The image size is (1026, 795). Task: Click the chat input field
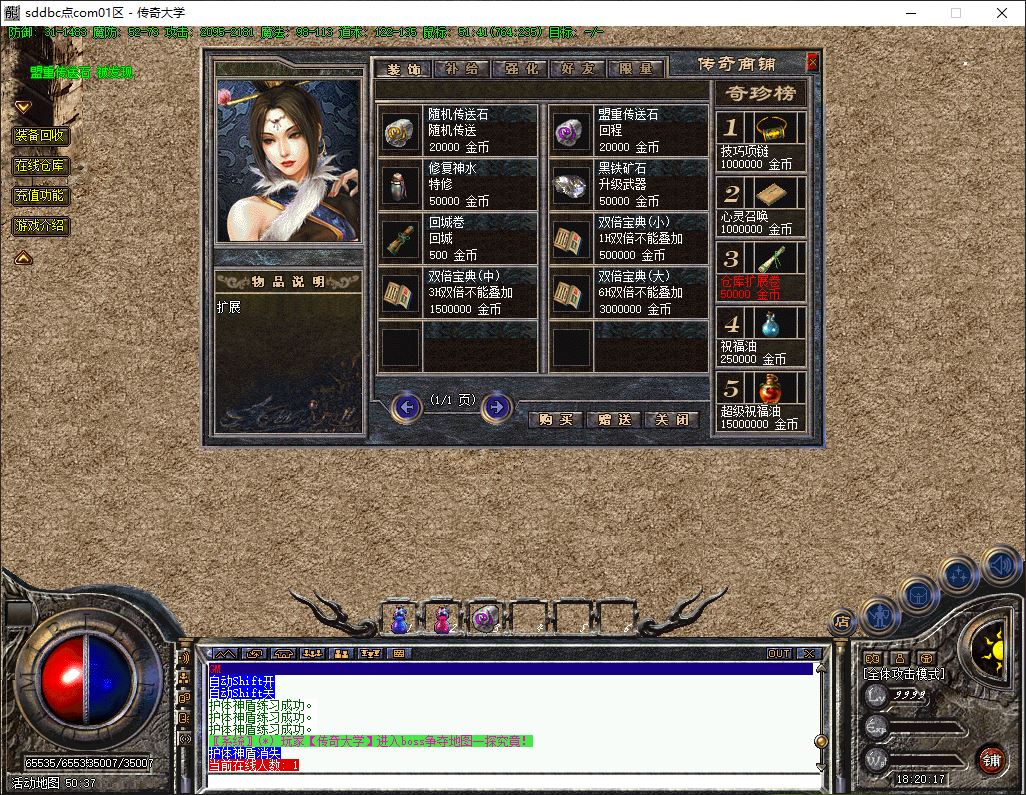point(514,782)
